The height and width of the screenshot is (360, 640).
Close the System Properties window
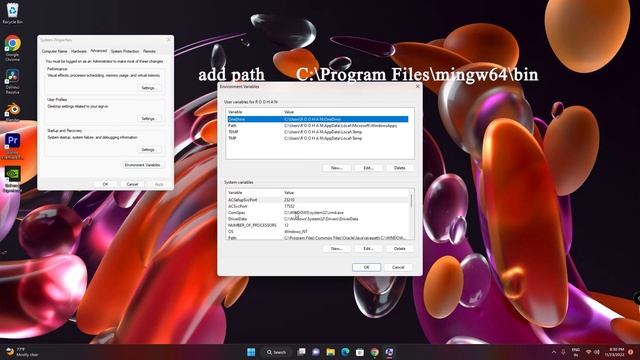coord(169,40)
